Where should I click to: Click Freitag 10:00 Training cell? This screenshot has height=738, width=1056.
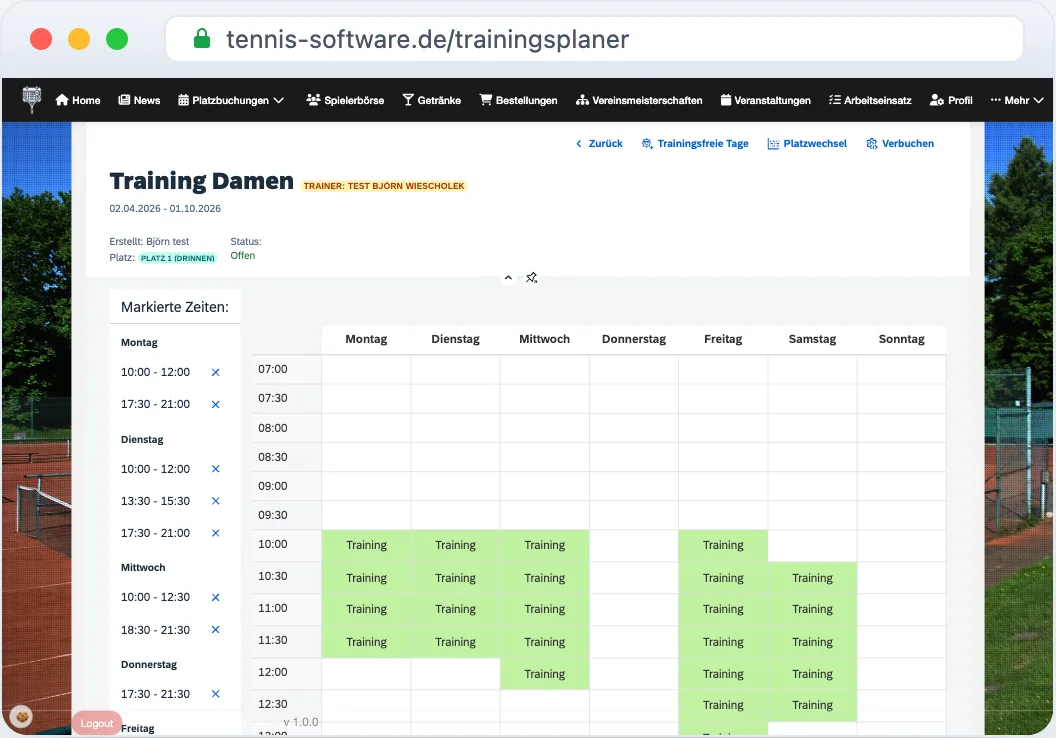723,545
